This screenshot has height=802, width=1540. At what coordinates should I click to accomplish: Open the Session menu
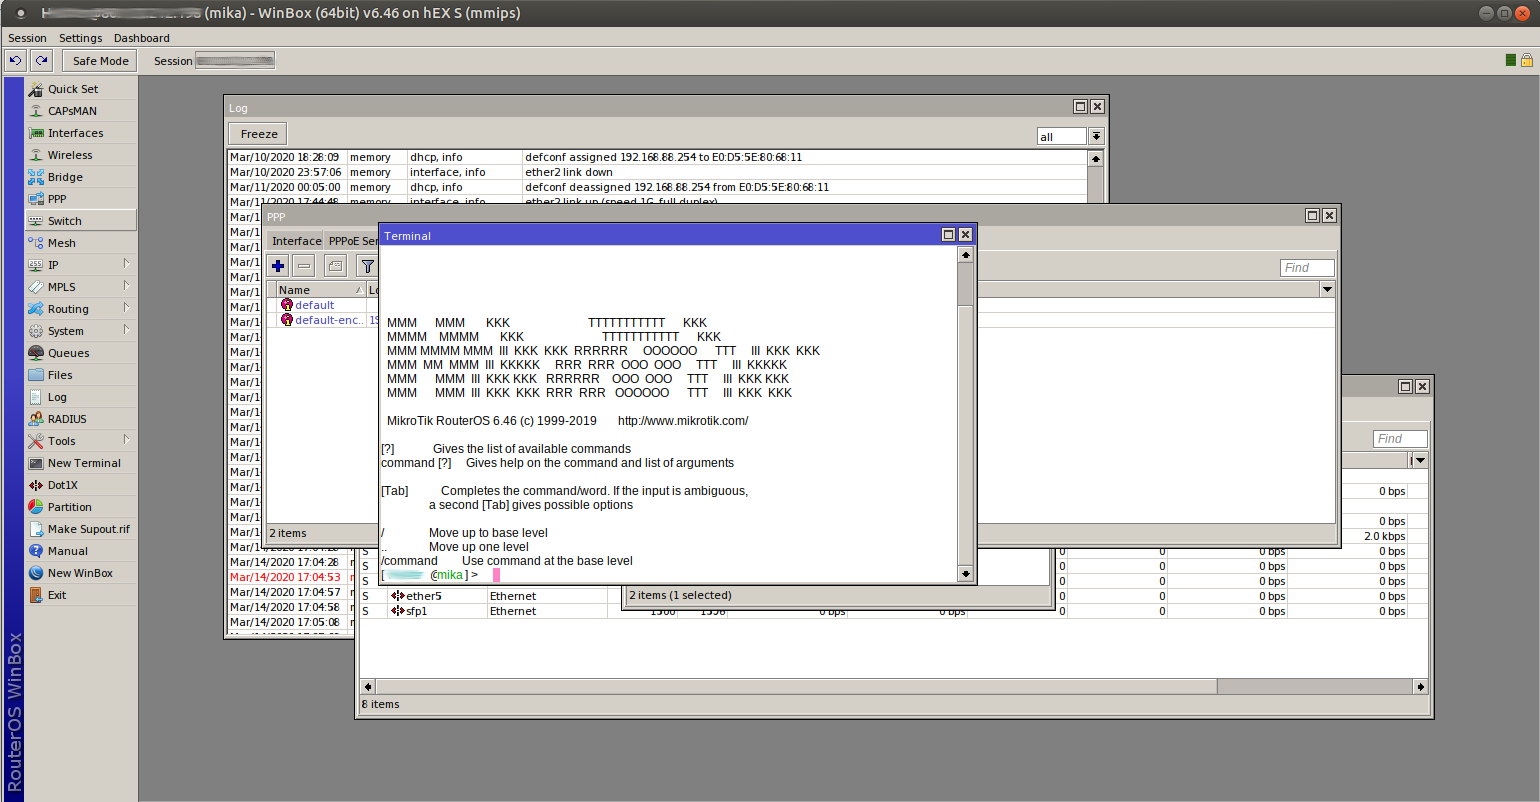pos(28,38)
